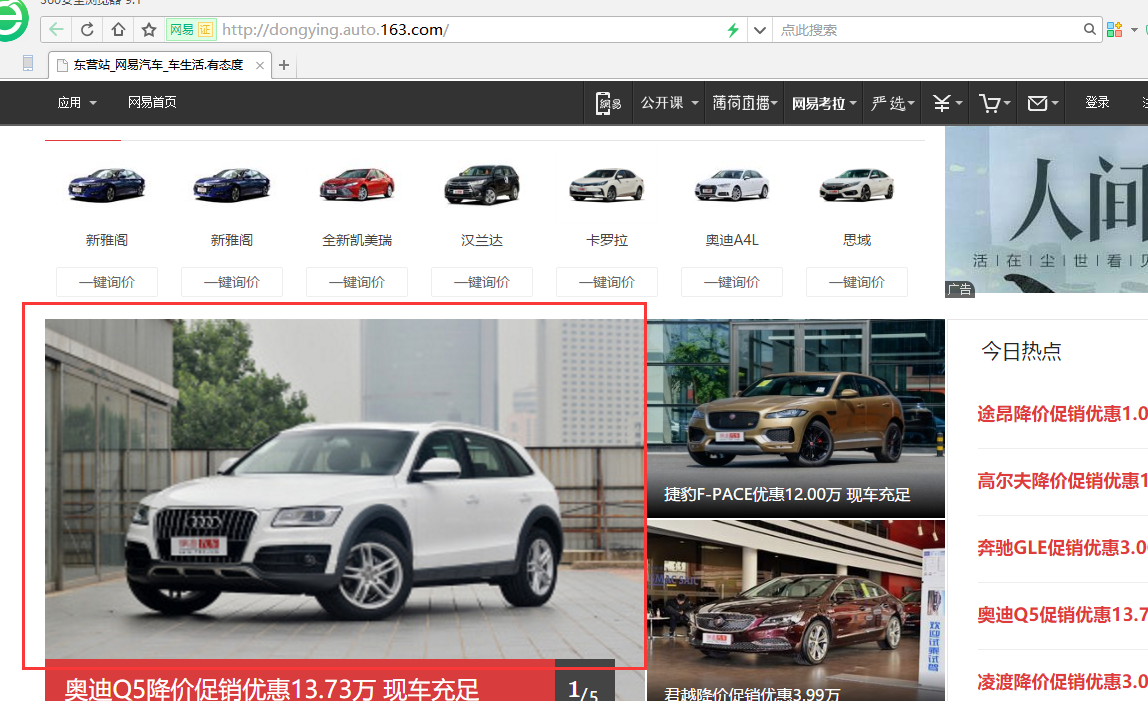Image resolution: width=1148 pixels, height=701 pixels.
Task: Click the 奥迪A4L car thumbnail
Action: click(x=732, y=185)
